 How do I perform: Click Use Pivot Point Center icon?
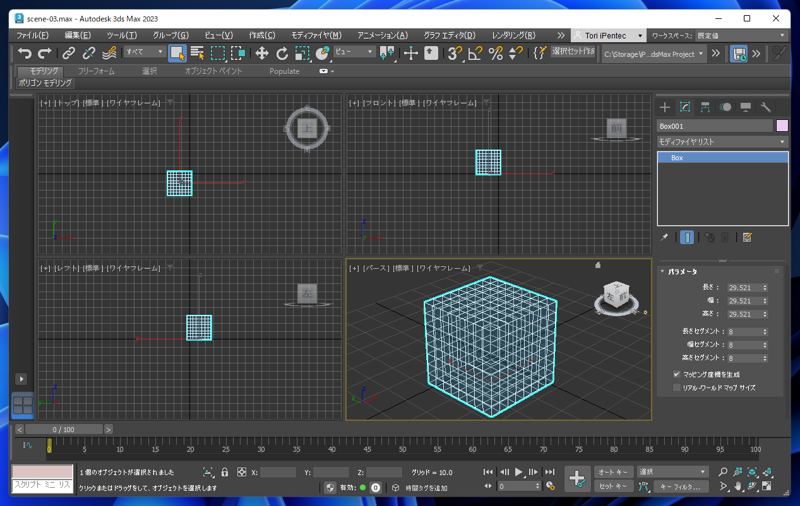coord(387,53)
